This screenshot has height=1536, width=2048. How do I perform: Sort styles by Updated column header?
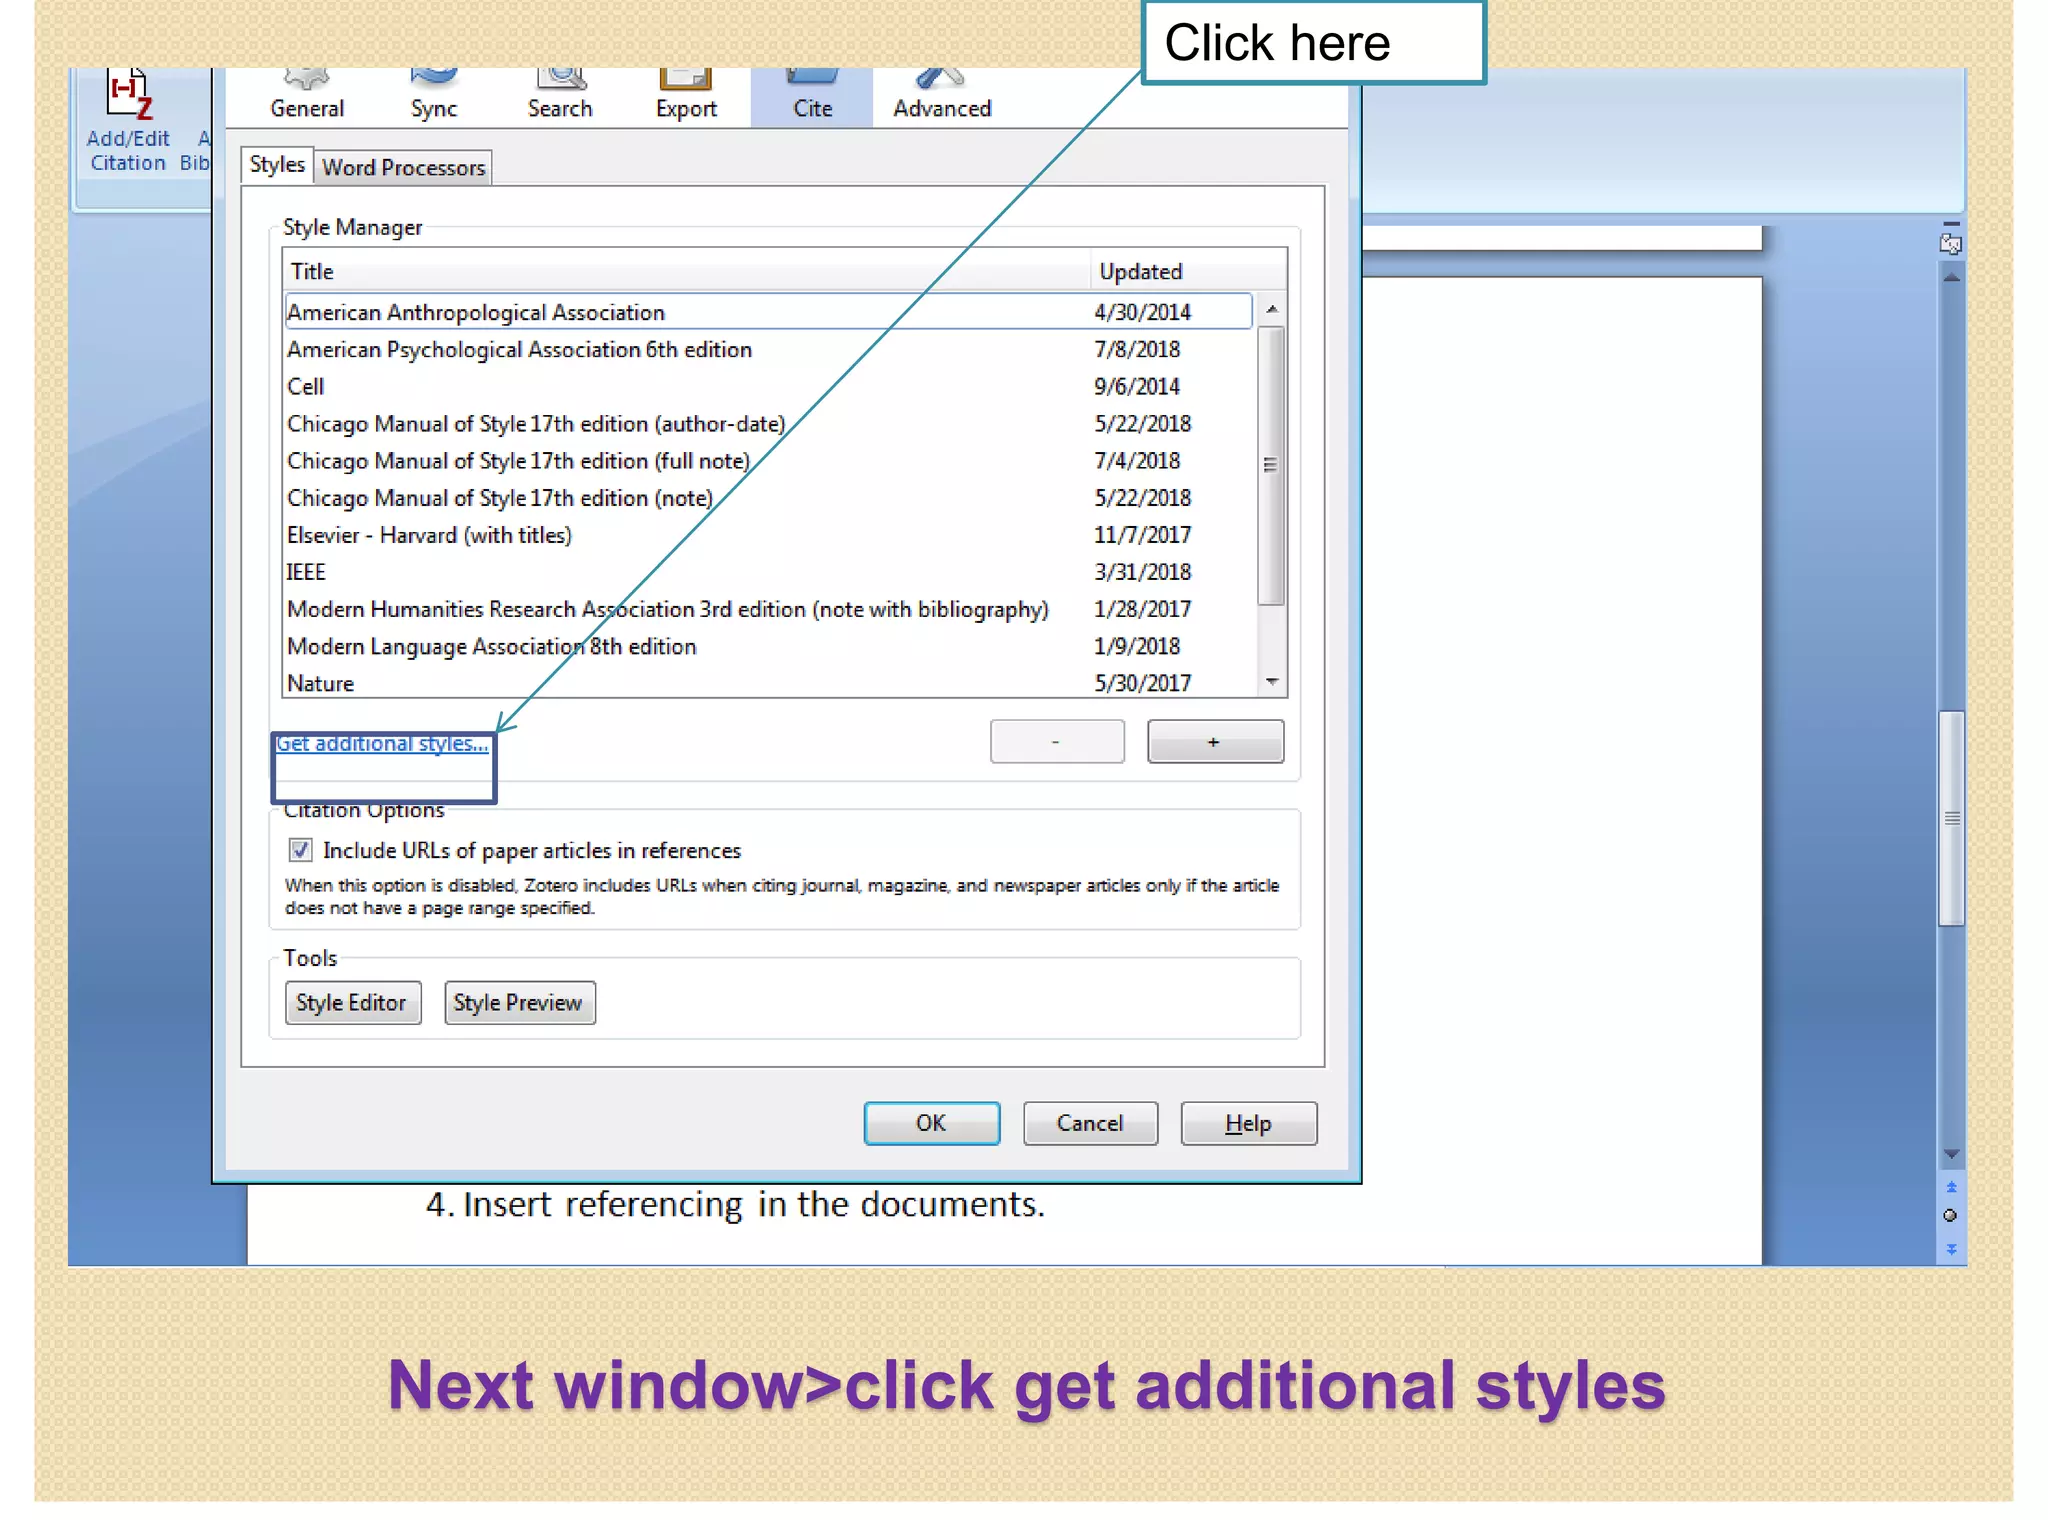(x=1186, y=271)
